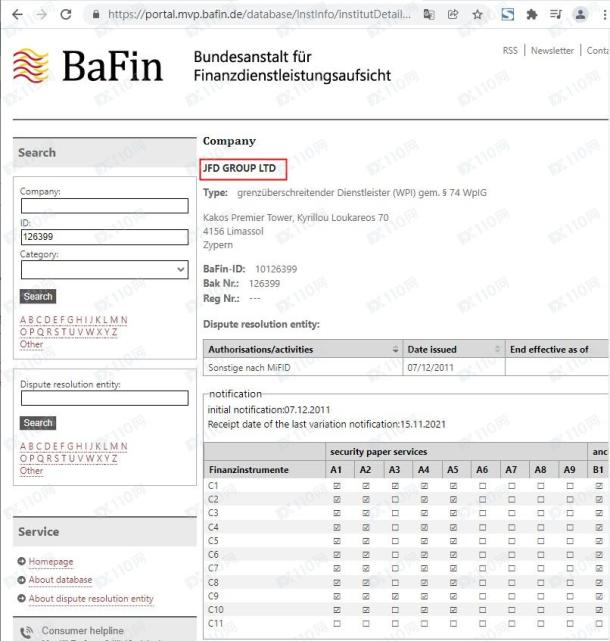Click the BaFin logo
Screen dimensions: 610x641
point(88,65)
